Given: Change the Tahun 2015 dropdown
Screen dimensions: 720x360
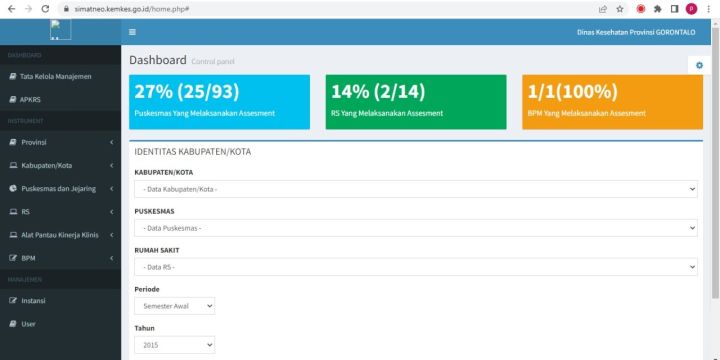Looking at the screenshot, I should [174, 345].
